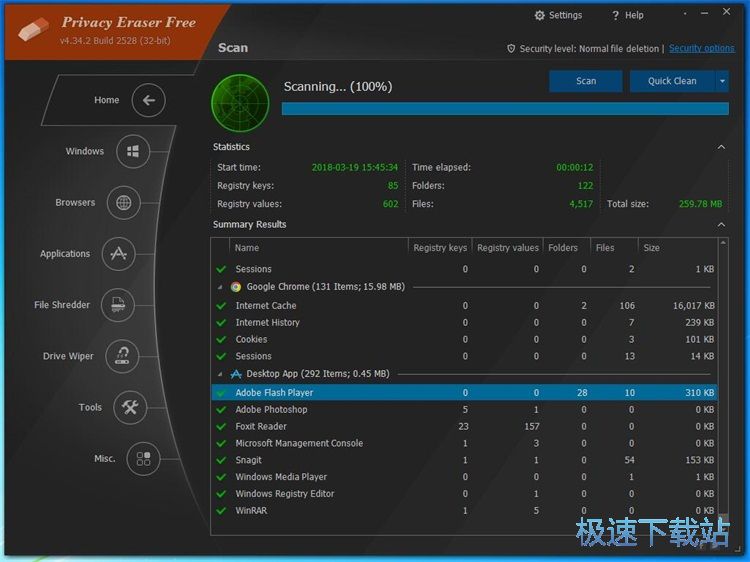Select the Windows Registry Editor row
Screen dimensions: 750x562
pyautogui.click(x=464, y=494)
